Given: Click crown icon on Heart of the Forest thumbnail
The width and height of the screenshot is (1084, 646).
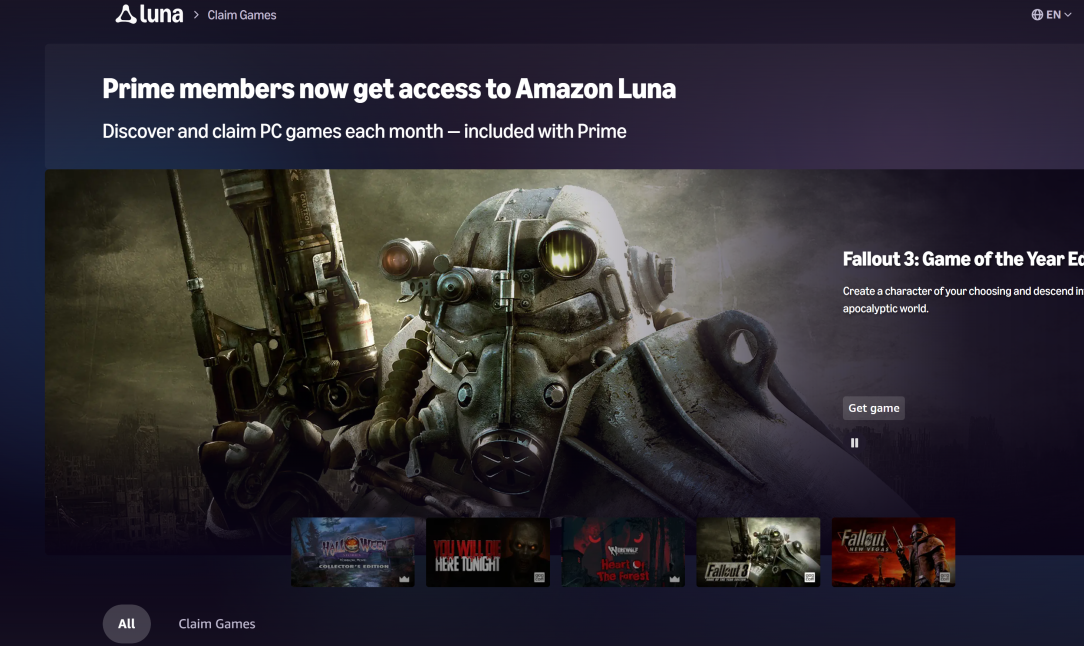Looking at the screenshot, I should click(675, 578).
